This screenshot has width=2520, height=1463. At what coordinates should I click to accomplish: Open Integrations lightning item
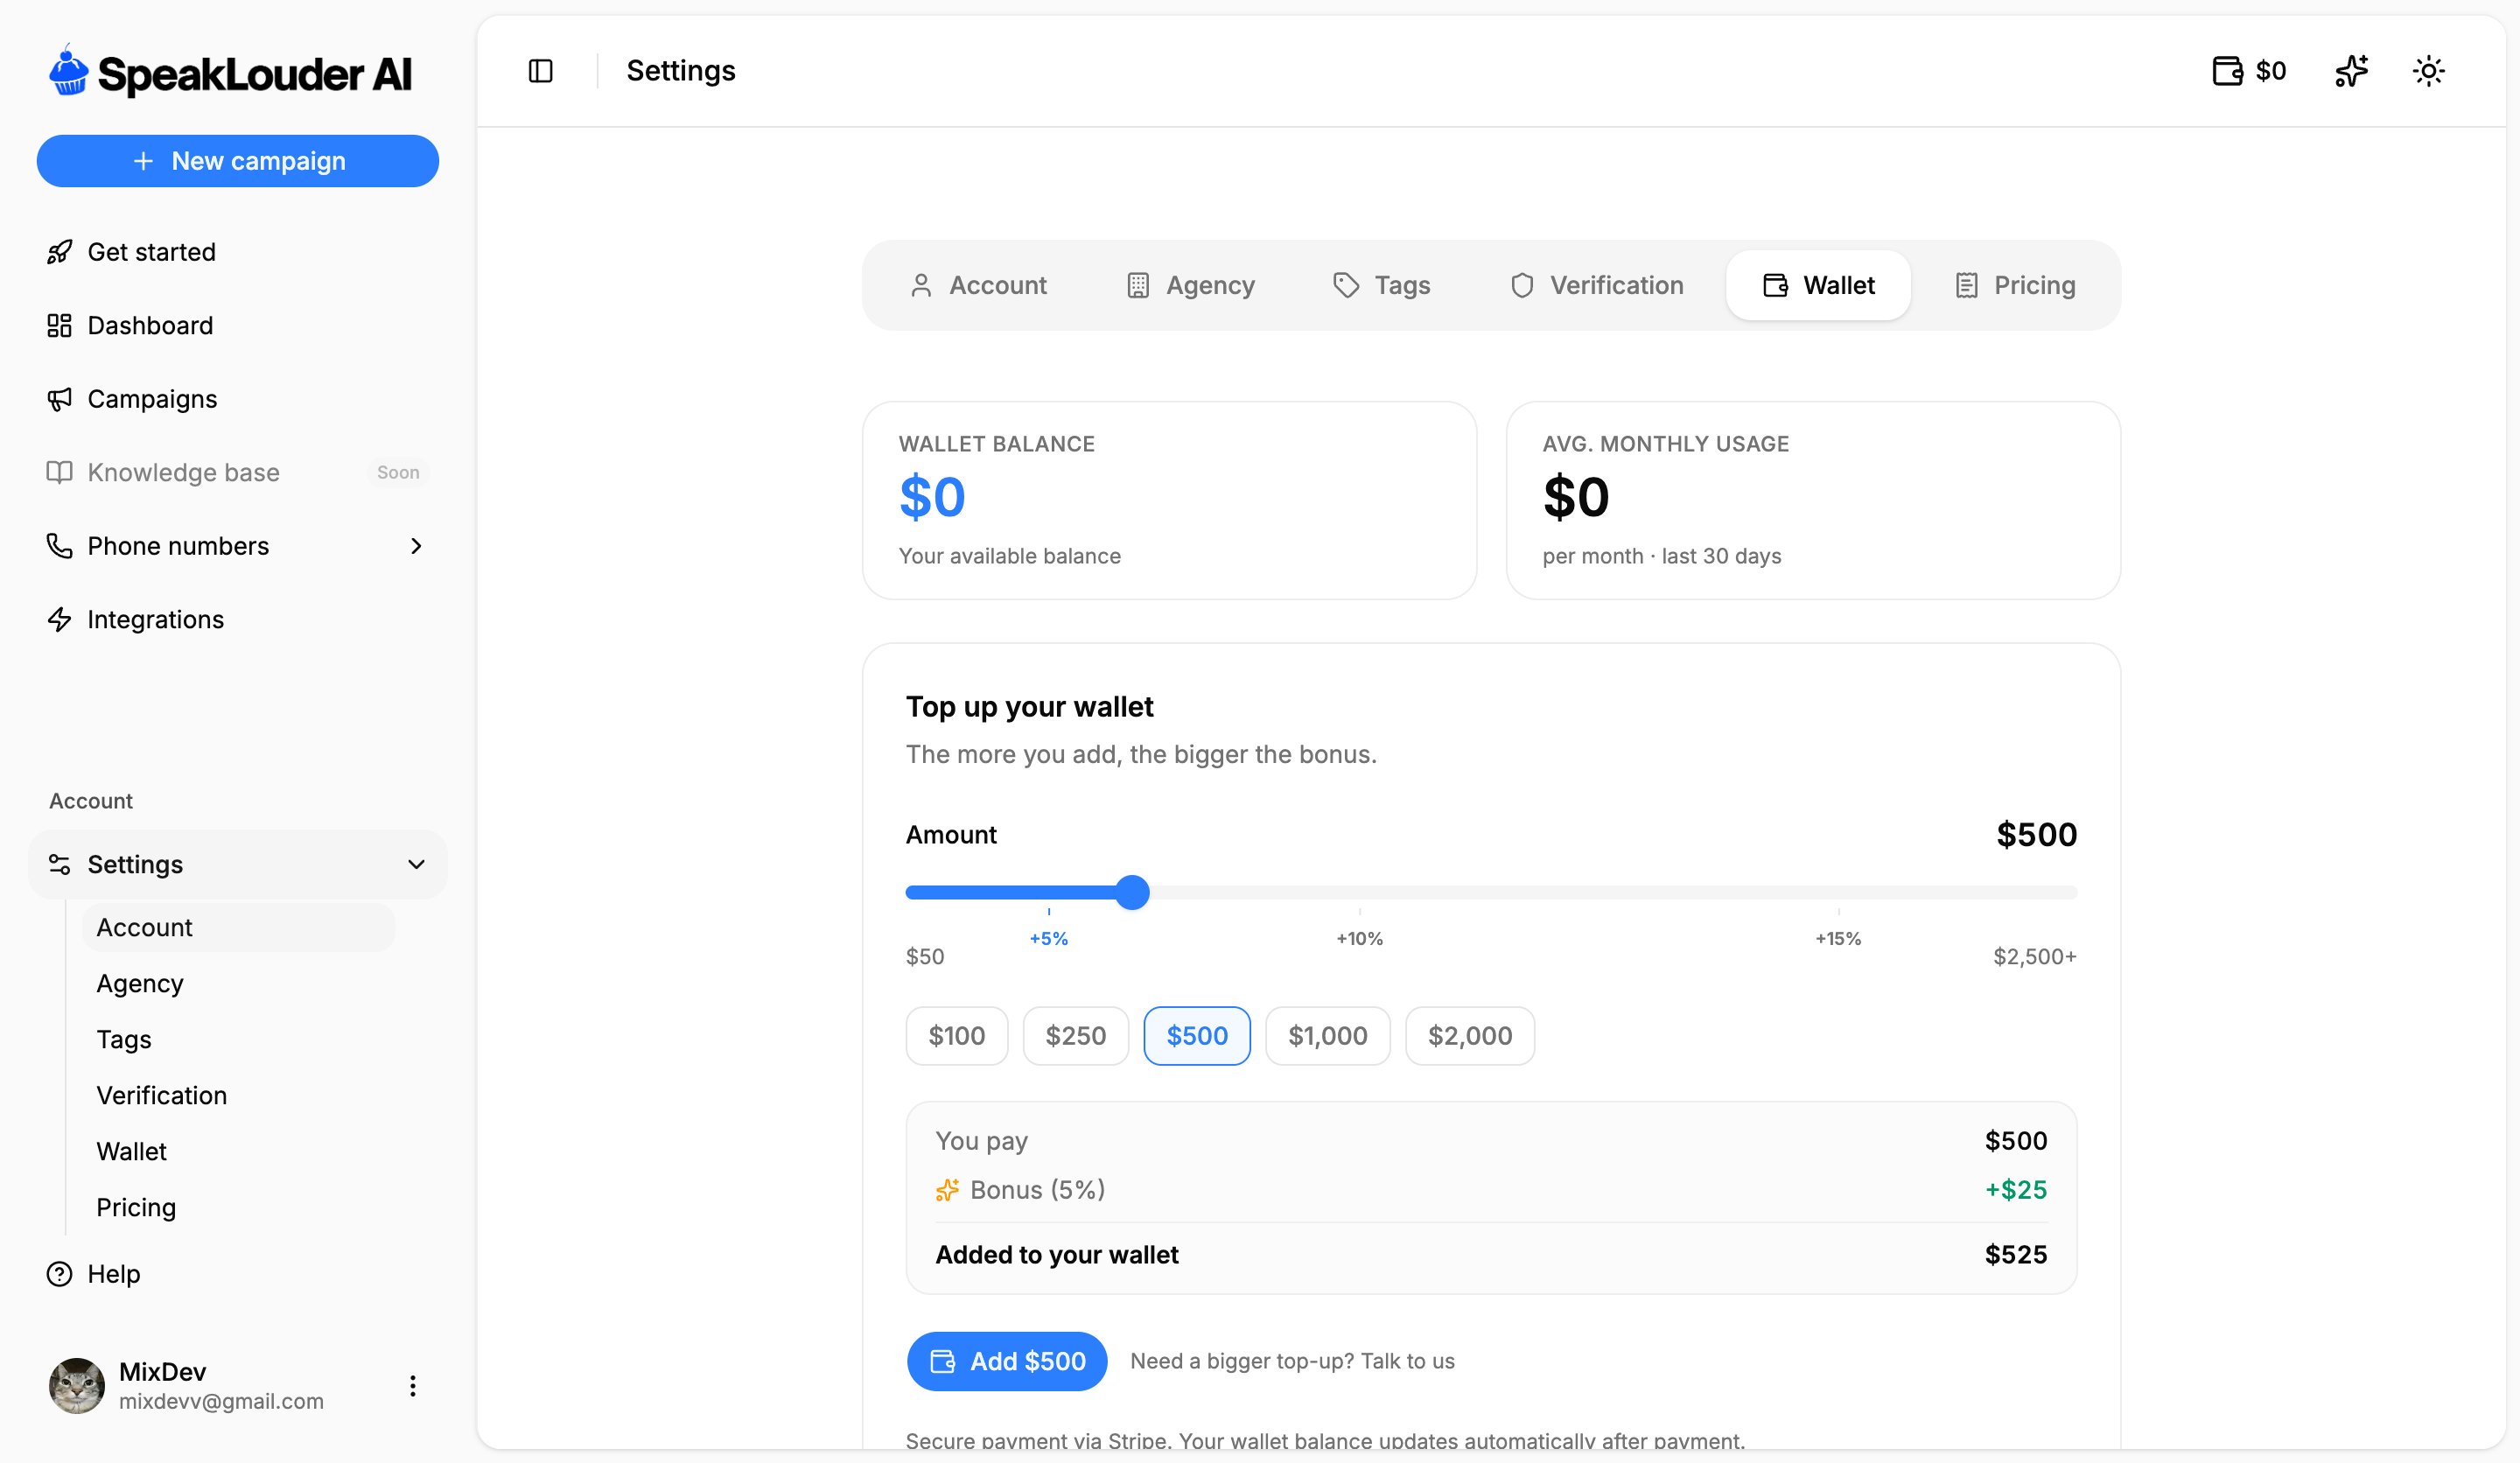pyautogui.click(x=238, y=619)
